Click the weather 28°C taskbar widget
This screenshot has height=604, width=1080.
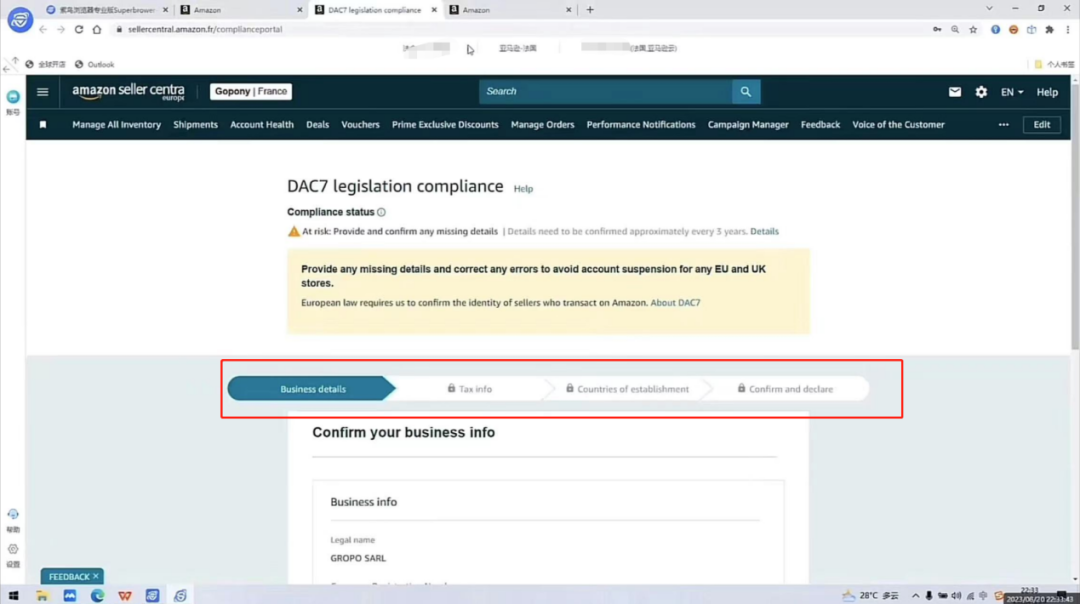point(871,596)
